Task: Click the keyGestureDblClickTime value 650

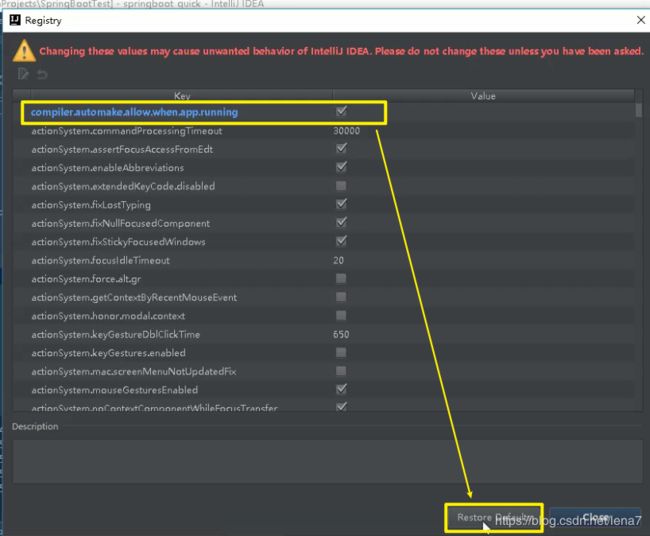Action: (341, 335)
